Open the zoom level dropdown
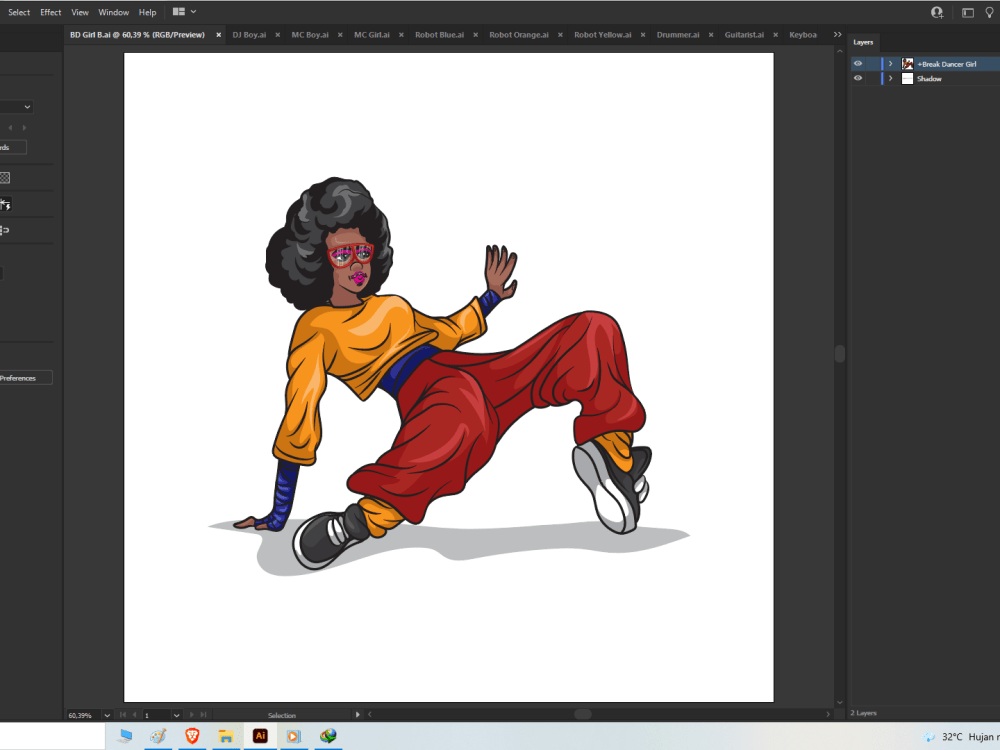The image size is (1000, 750). coord(107,716)
